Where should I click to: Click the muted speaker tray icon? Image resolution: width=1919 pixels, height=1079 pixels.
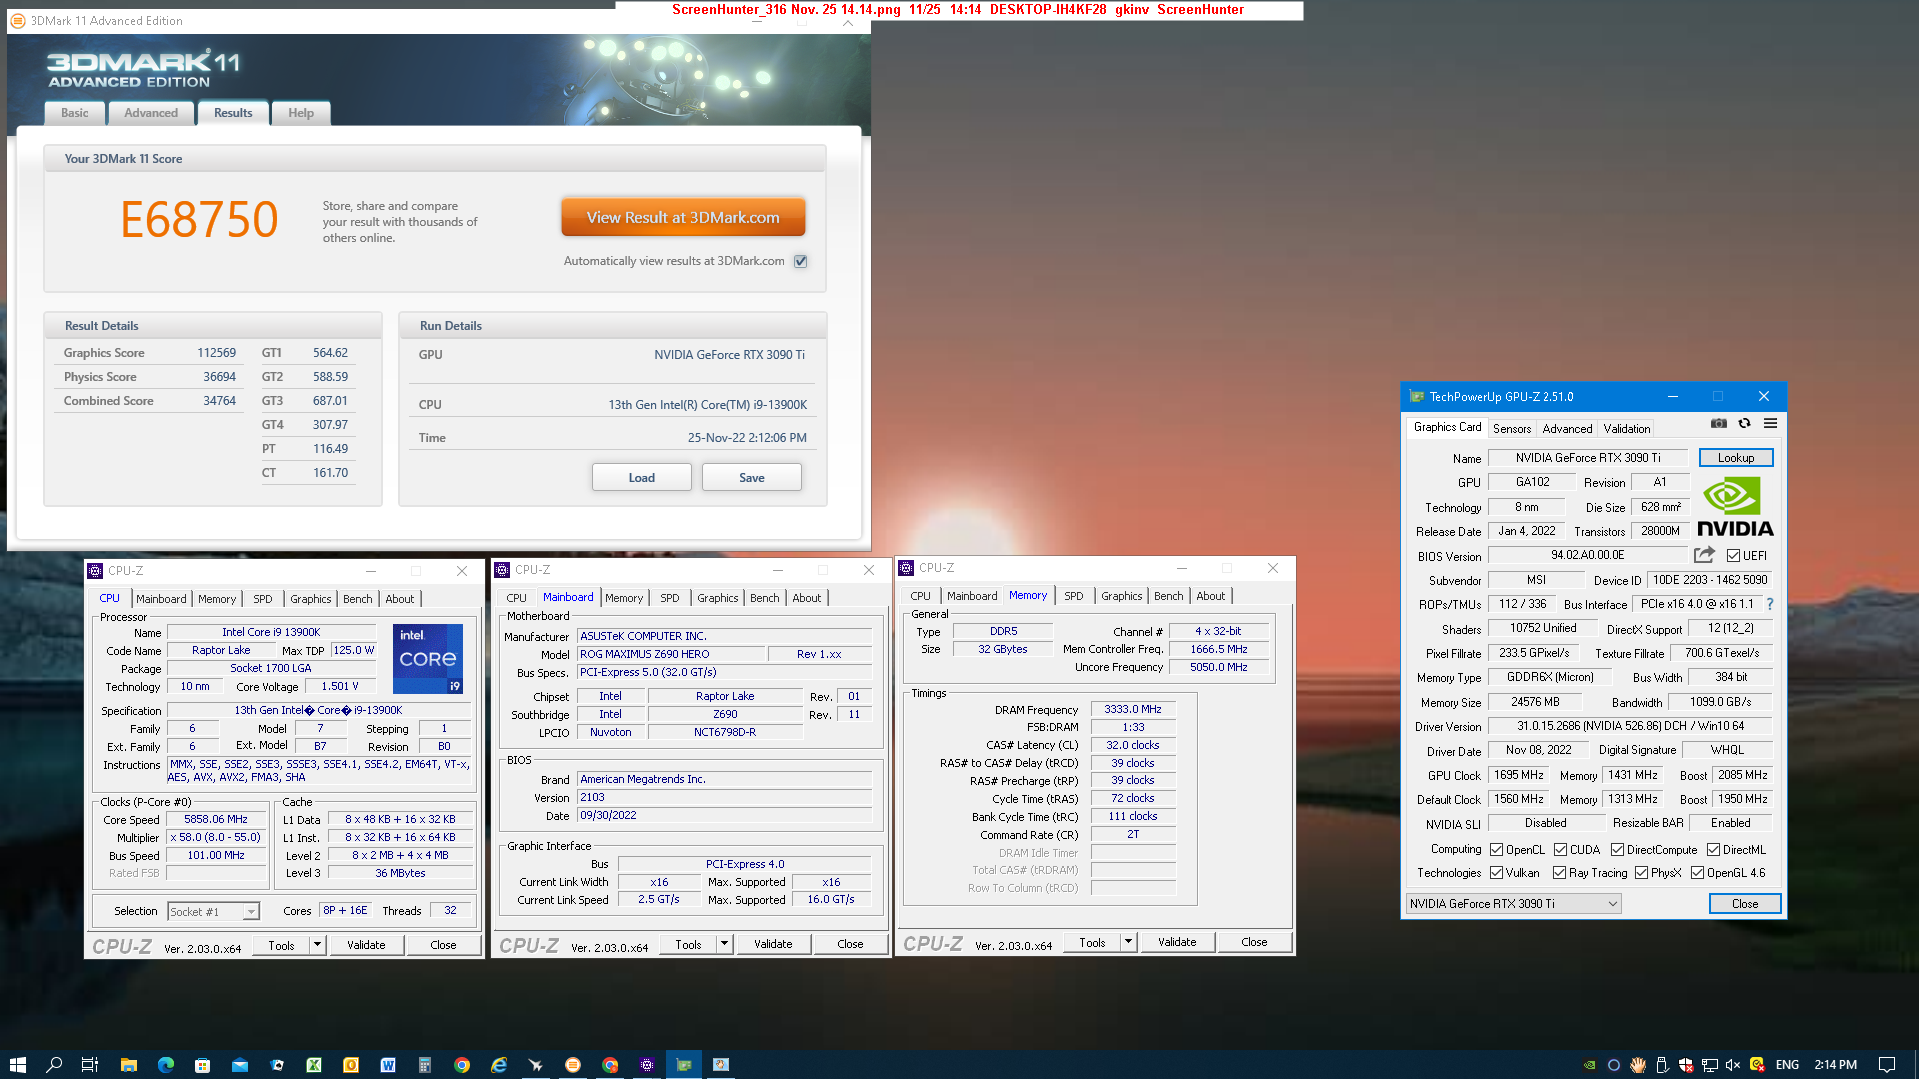[1733, 1065]
